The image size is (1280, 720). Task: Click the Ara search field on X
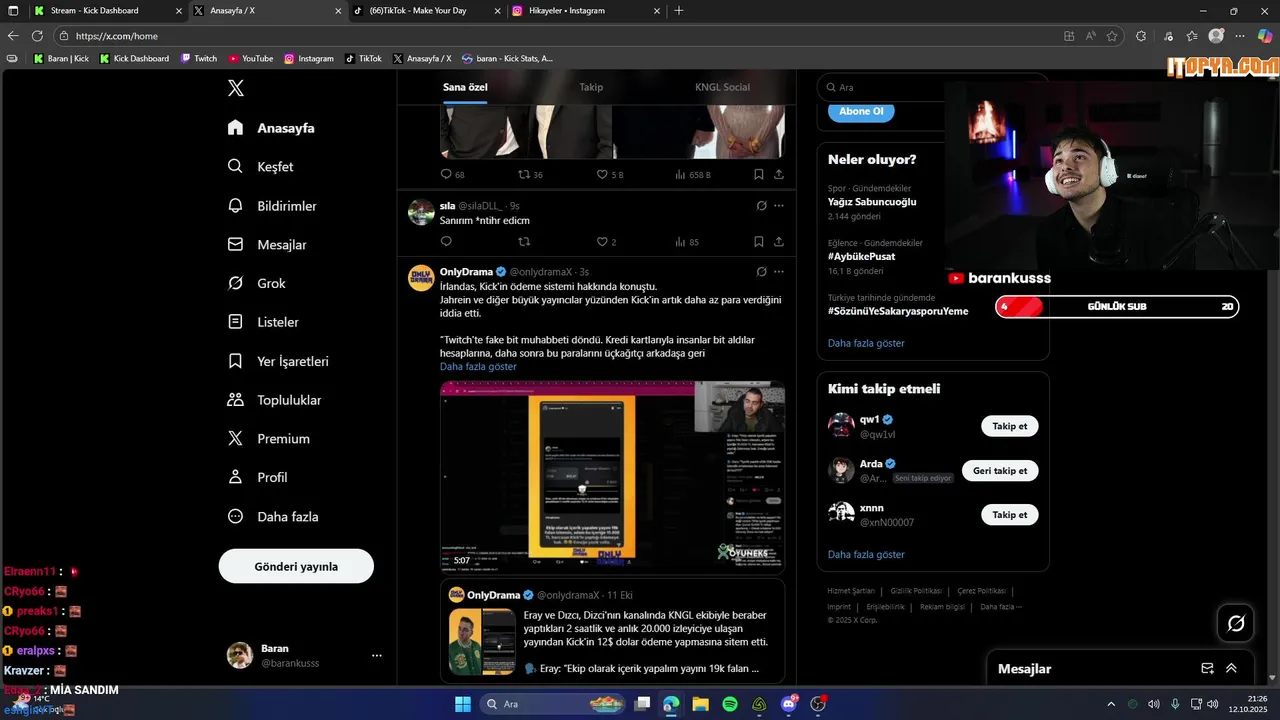(932, 87)
